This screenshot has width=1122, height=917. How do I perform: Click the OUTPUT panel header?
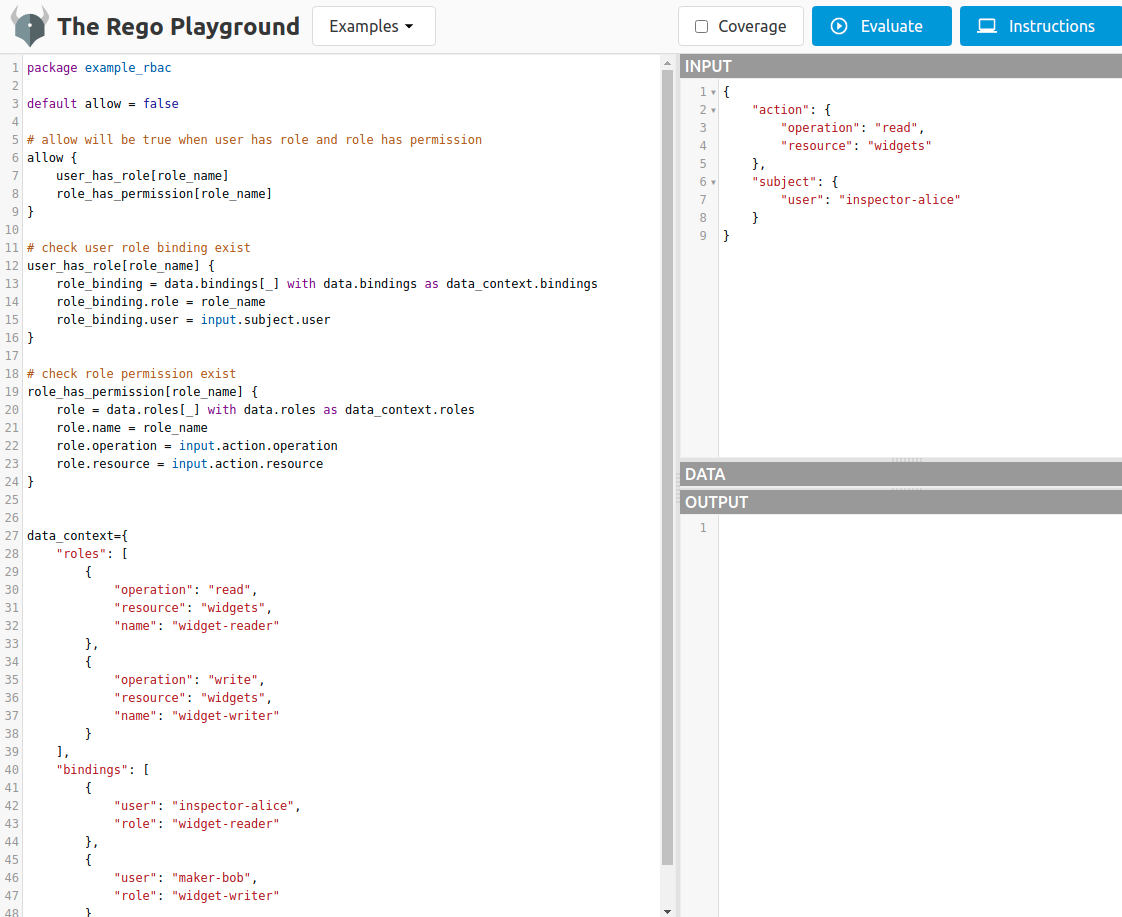(x=901, y=502)
